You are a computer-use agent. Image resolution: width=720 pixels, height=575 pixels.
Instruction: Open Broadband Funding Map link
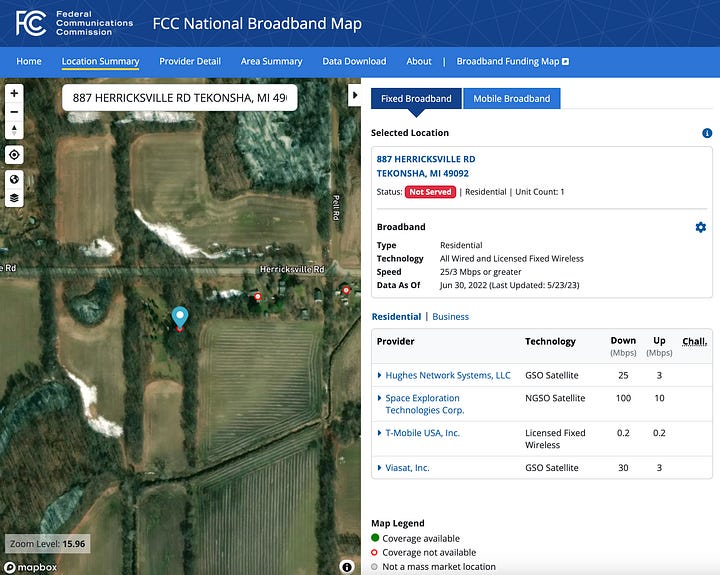512,61
